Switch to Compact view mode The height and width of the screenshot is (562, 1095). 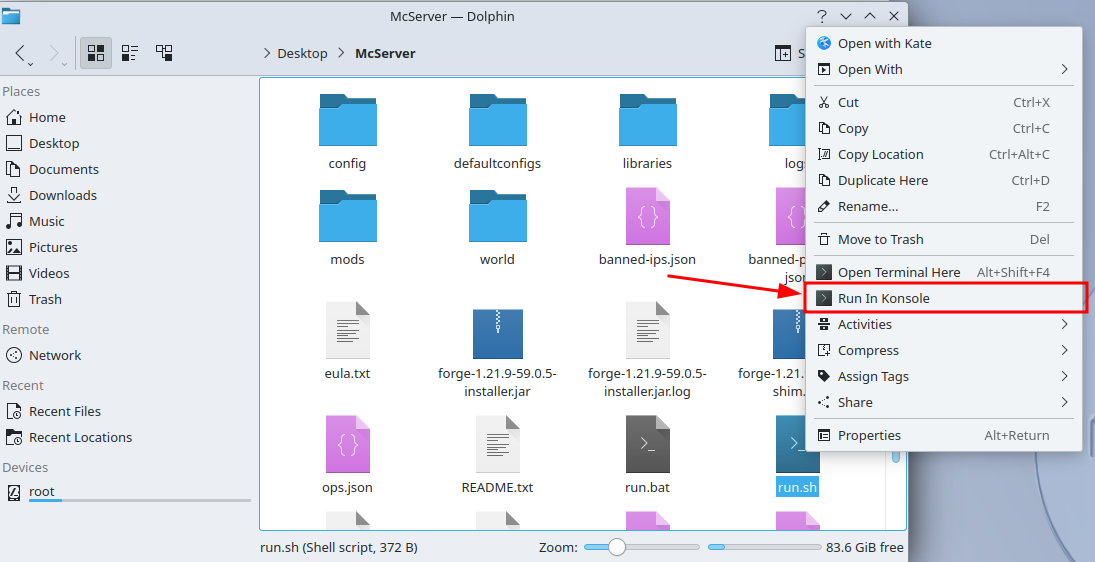(x=130, y=53)
